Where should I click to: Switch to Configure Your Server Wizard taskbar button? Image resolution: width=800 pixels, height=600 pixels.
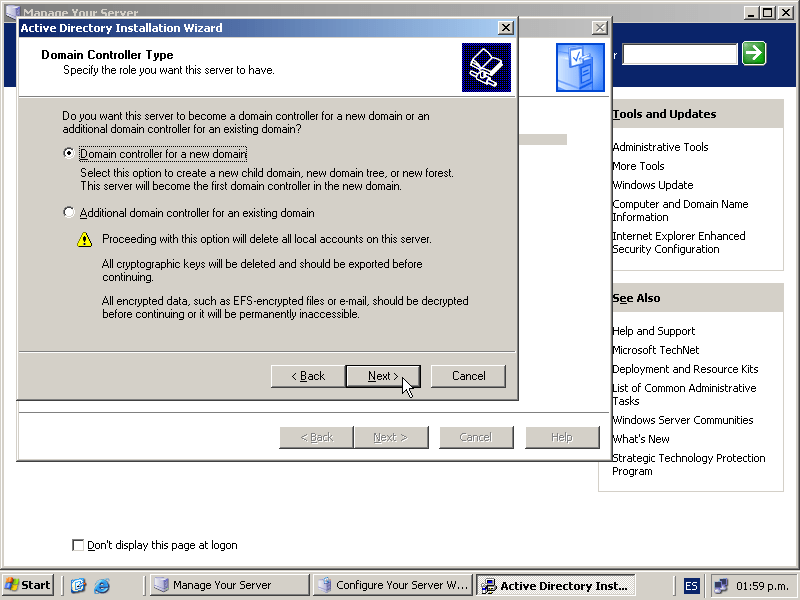pos(392,586)
